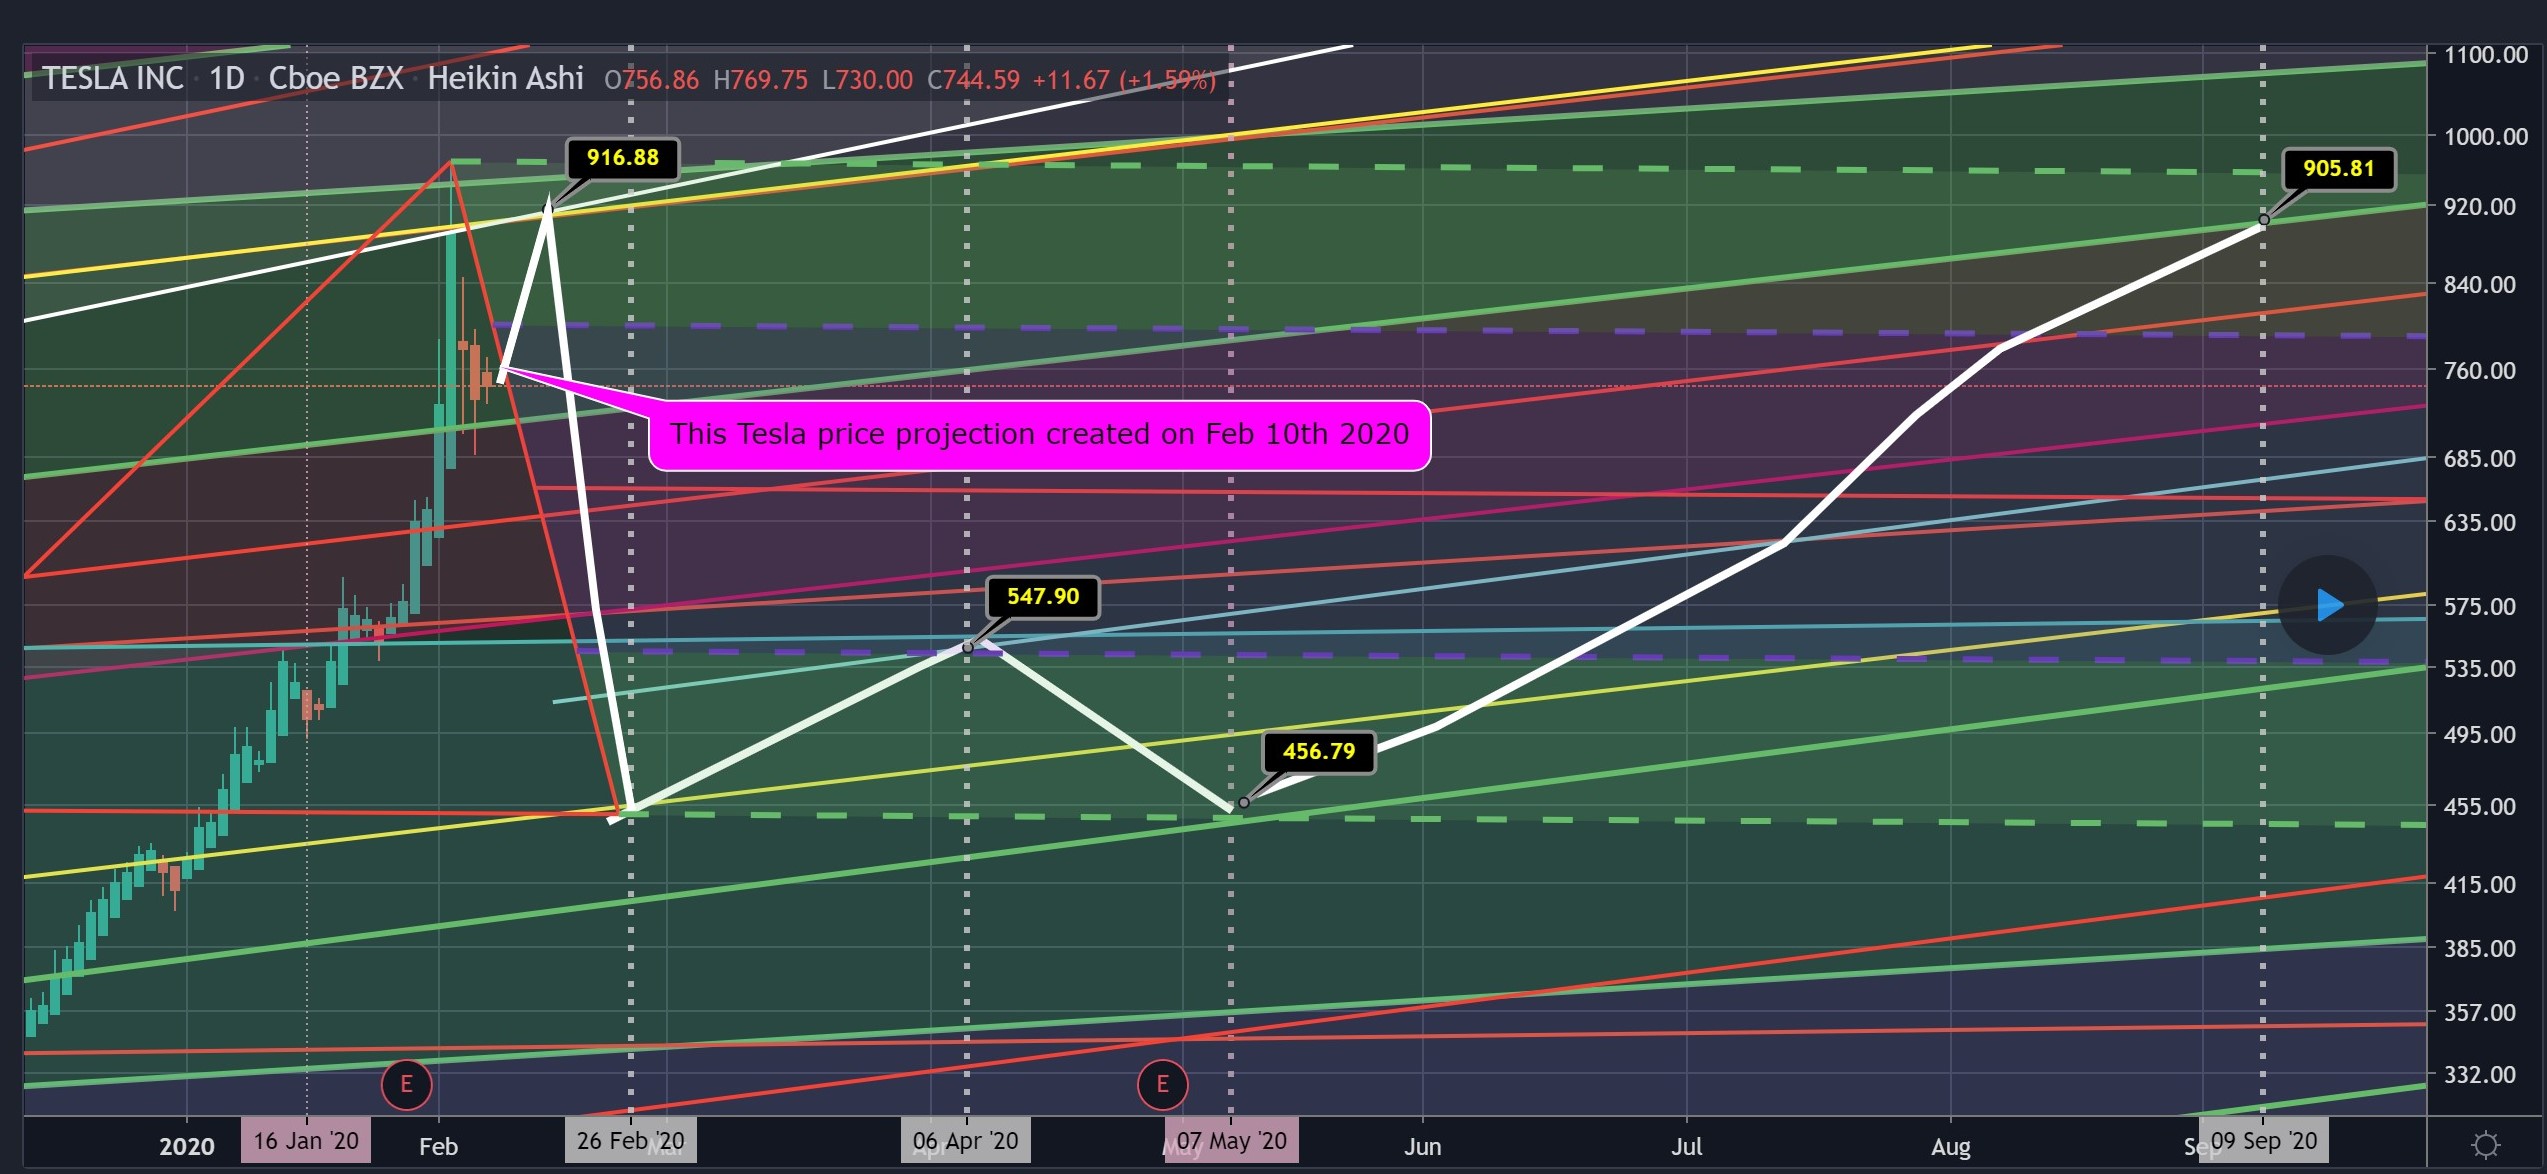Open chart settings gear icon
Viewport: 2547px width, 1174px height.
click(x=2485, y=1144)
